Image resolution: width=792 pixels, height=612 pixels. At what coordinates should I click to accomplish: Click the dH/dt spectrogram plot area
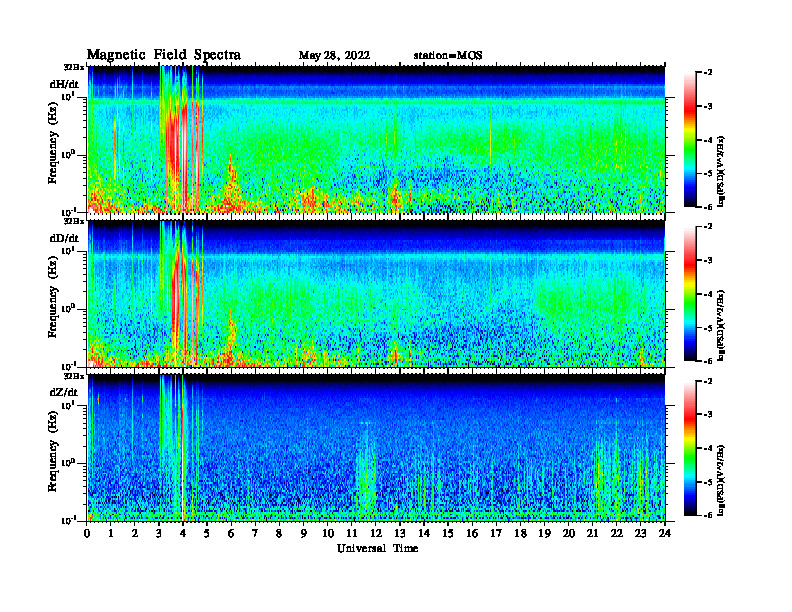pos(376,139)
